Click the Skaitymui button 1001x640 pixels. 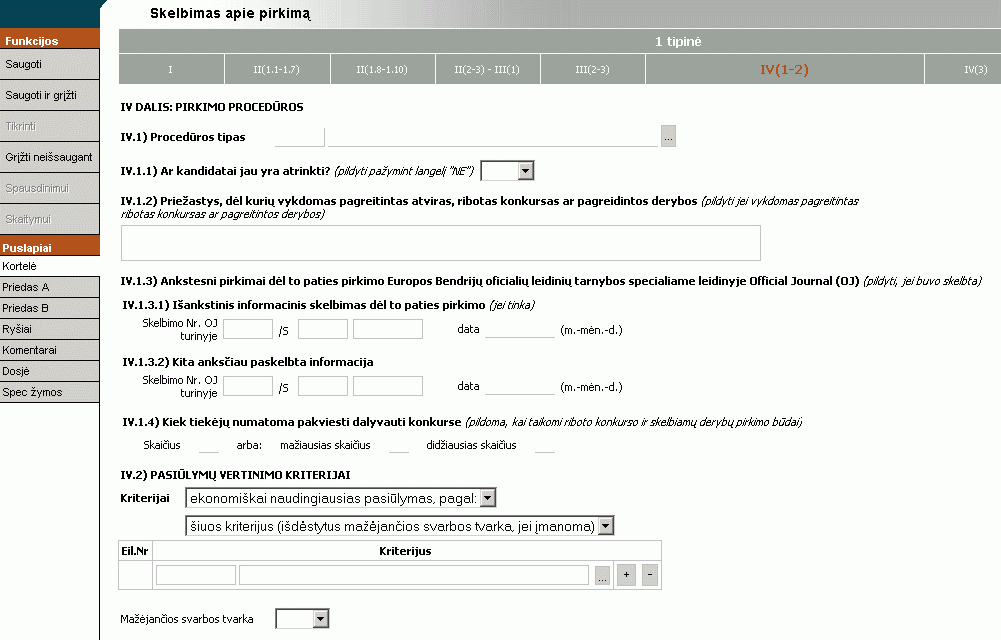(x=50, y=220)
